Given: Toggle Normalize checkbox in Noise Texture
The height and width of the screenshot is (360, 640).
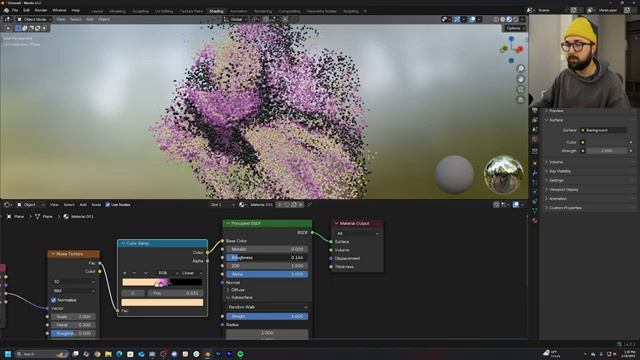Looking at the screenshot, I should point(53,300).
